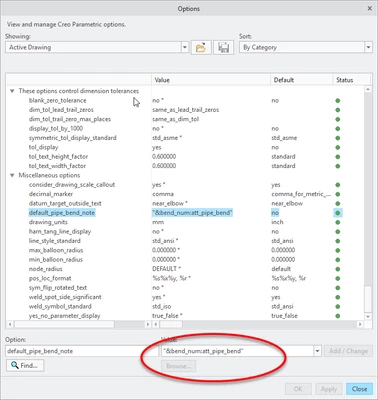378x400 pixels.
Task: Select the line_style_standard option
Action: 55,241
